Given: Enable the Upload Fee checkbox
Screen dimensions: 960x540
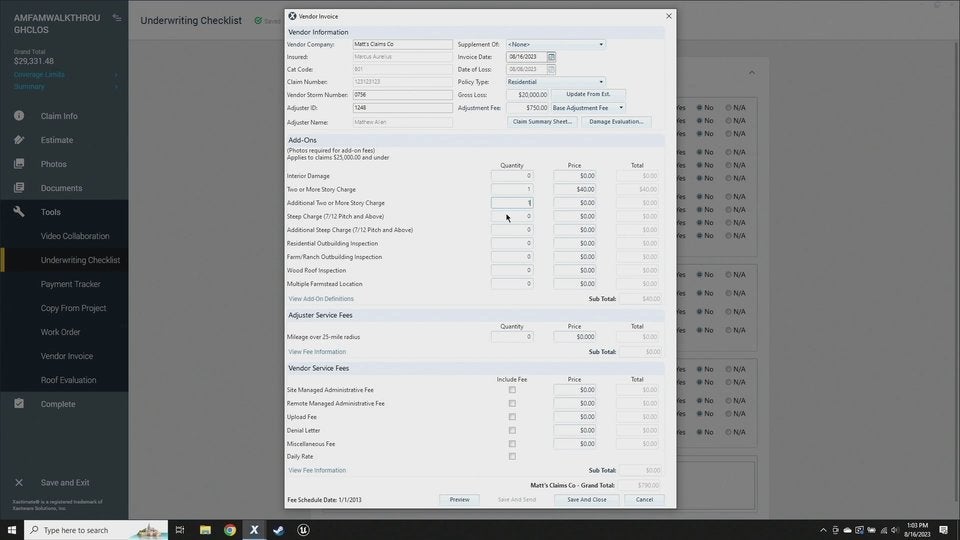Looking at the screenshot, I should [512, 417].
